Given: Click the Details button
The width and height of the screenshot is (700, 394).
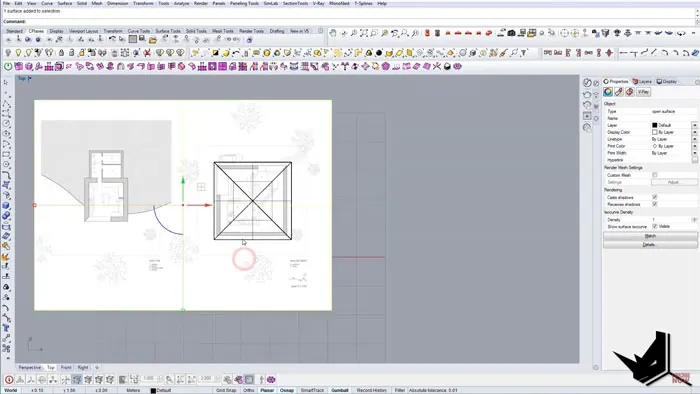Looking at the screenshot, I should [650, 245].
